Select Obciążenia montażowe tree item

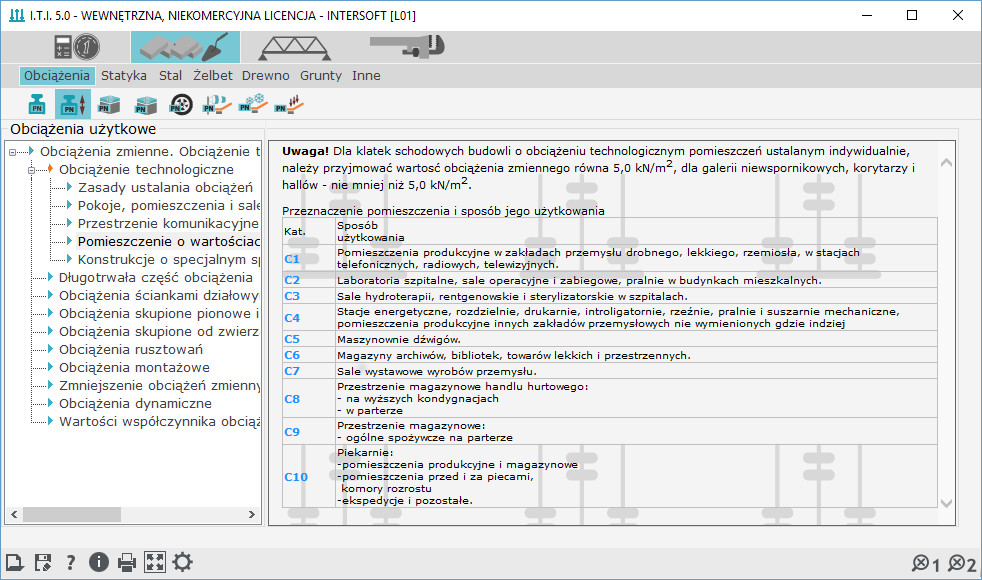[134, 368]
